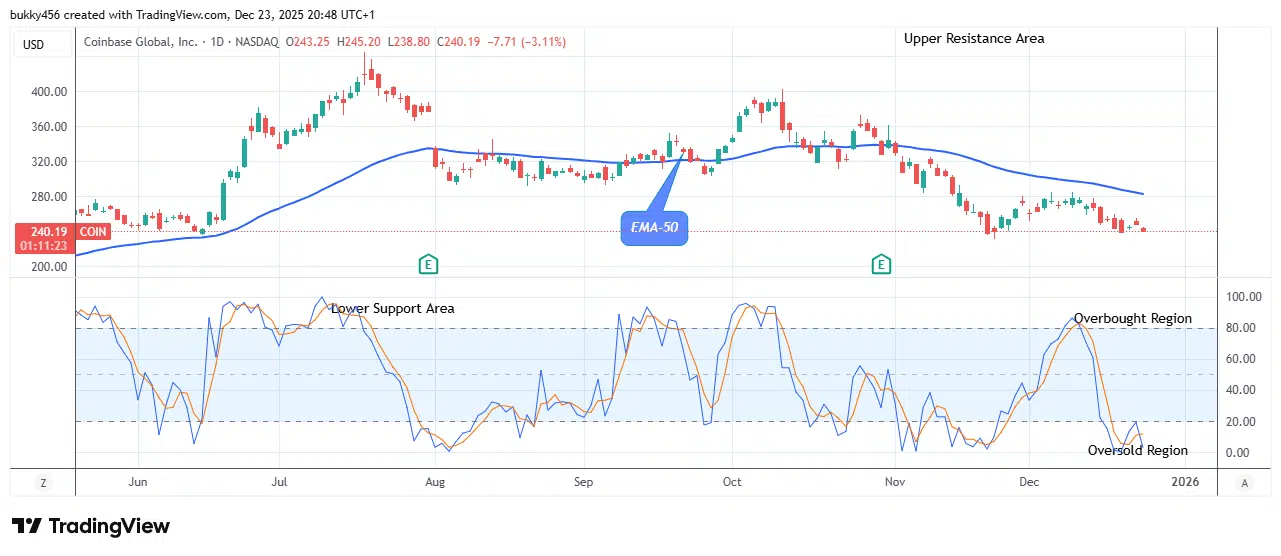Click the 240.19 current price label
Screen dimensions: 1281x556
tap(46, 231)
